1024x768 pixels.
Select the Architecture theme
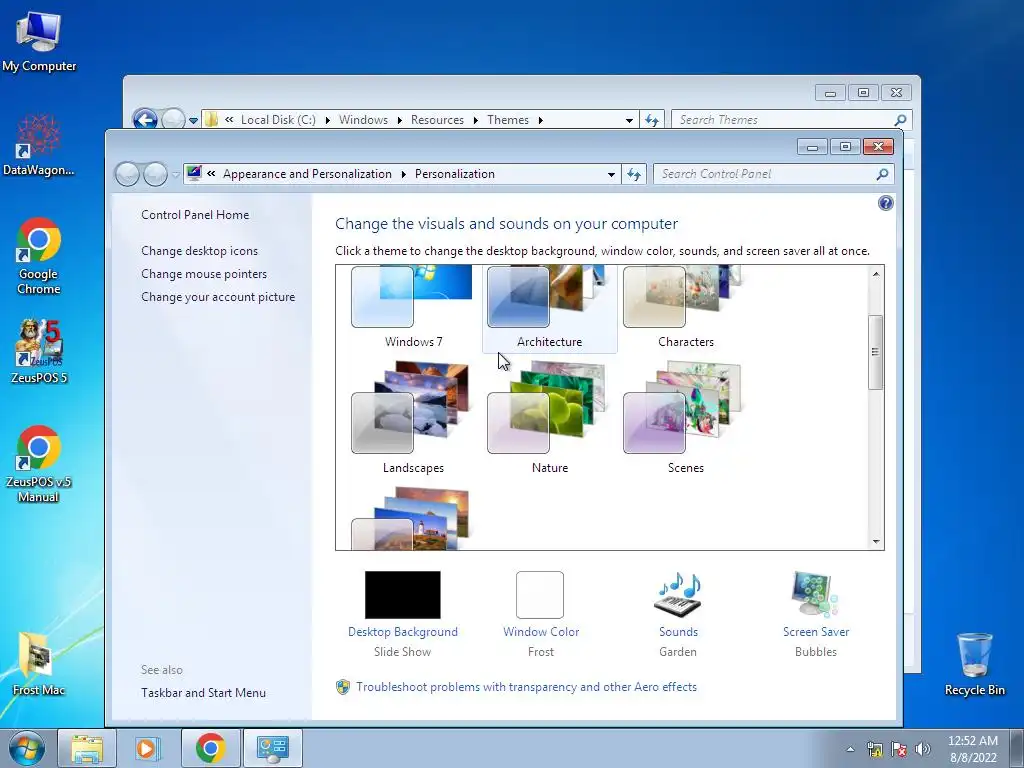[x=549, y=308]
